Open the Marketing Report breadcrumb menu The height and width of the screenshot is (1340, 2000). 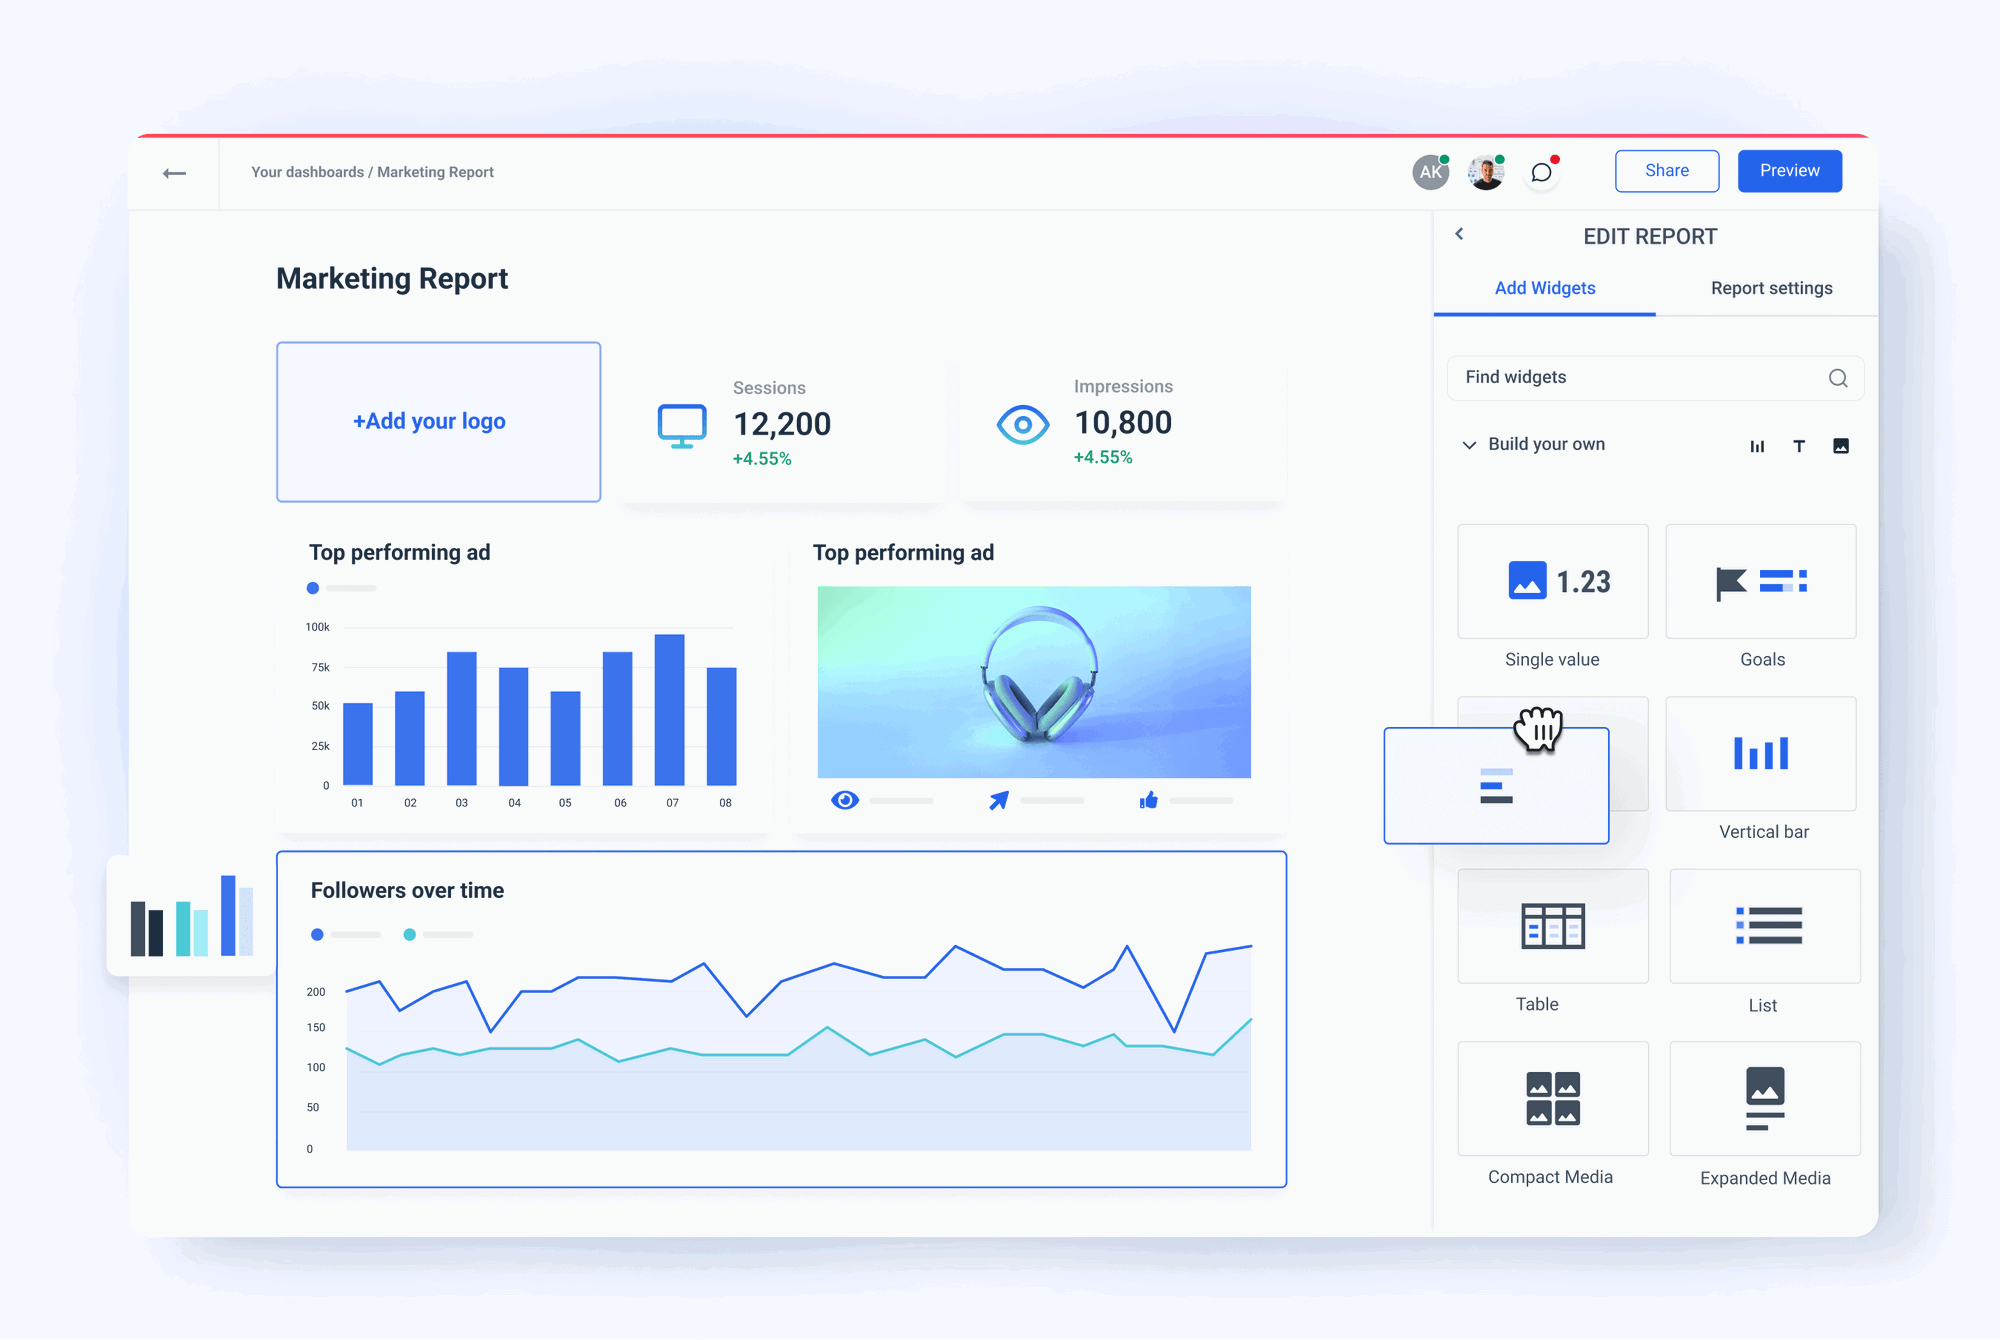click(434, 172)
